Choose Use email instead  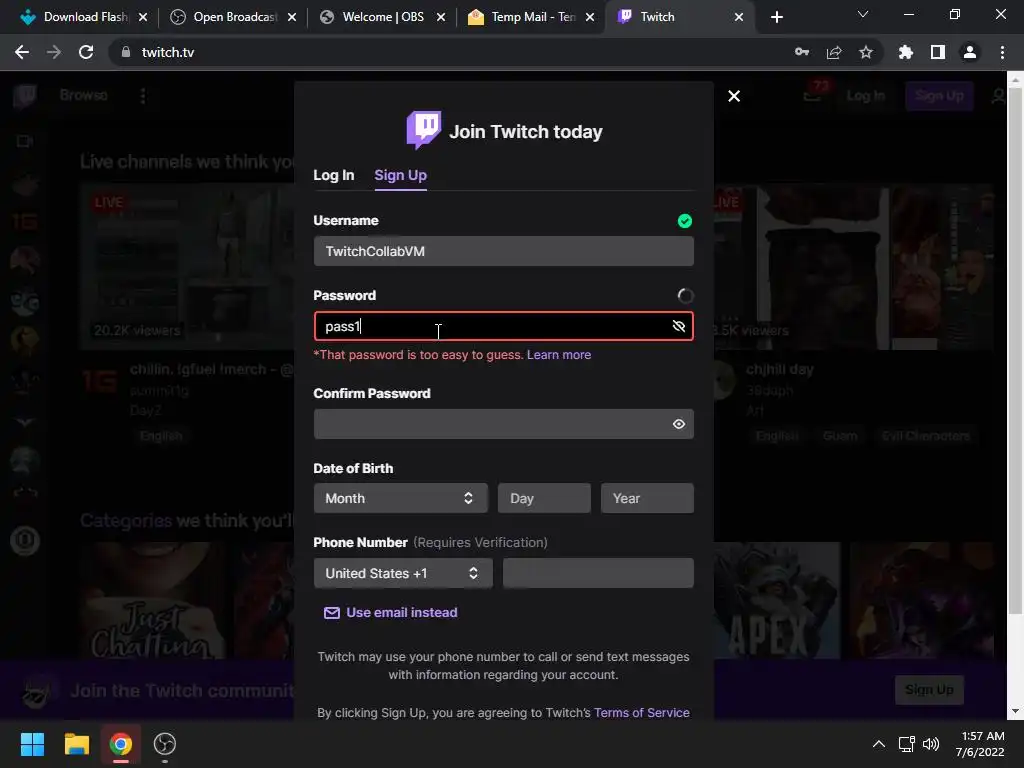pos(391,613)
